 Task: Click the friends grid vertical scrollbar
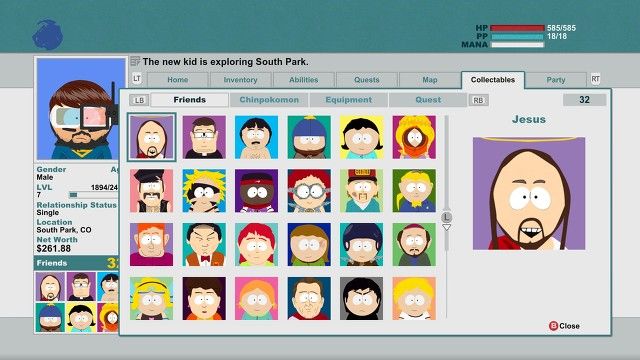(447, 216)
